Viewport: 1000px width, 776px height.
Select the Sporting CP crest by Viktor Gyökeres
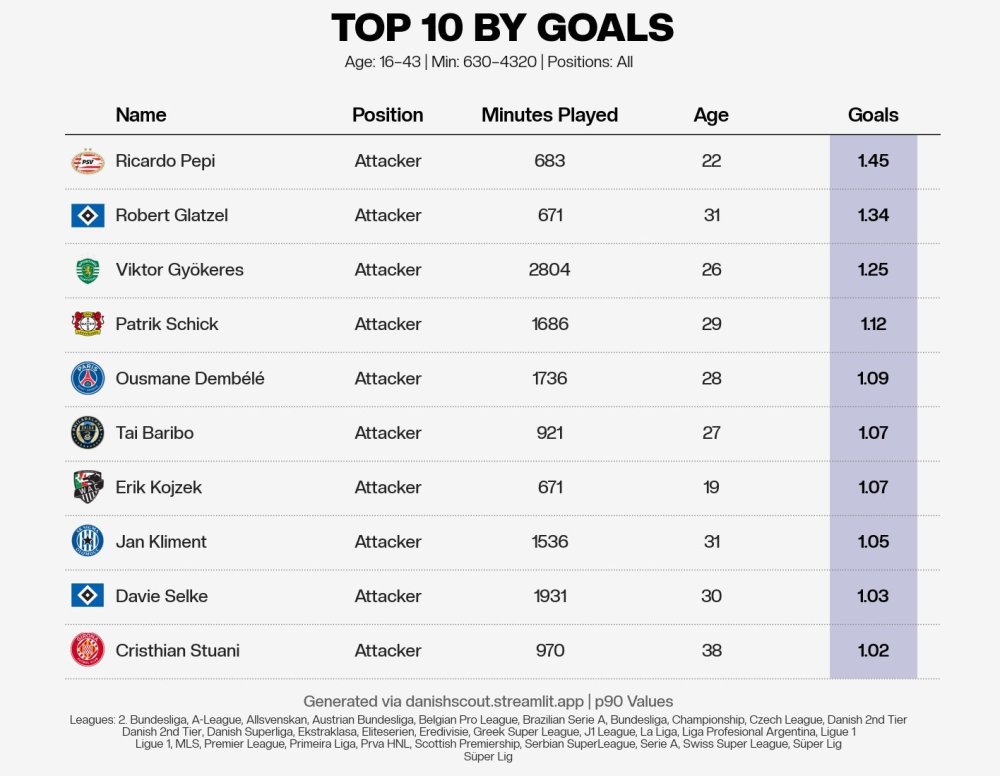click(x=87, y=270)
